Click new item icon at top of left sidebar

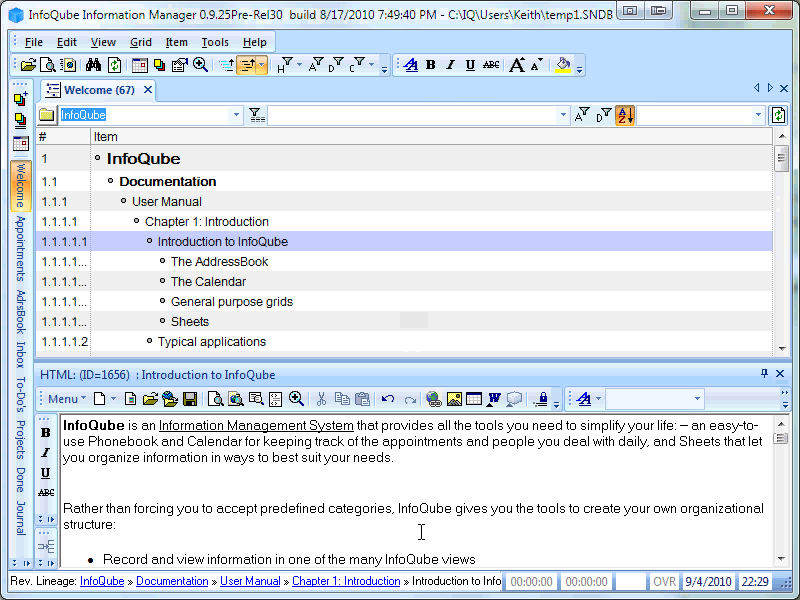[x=20, y=98]
